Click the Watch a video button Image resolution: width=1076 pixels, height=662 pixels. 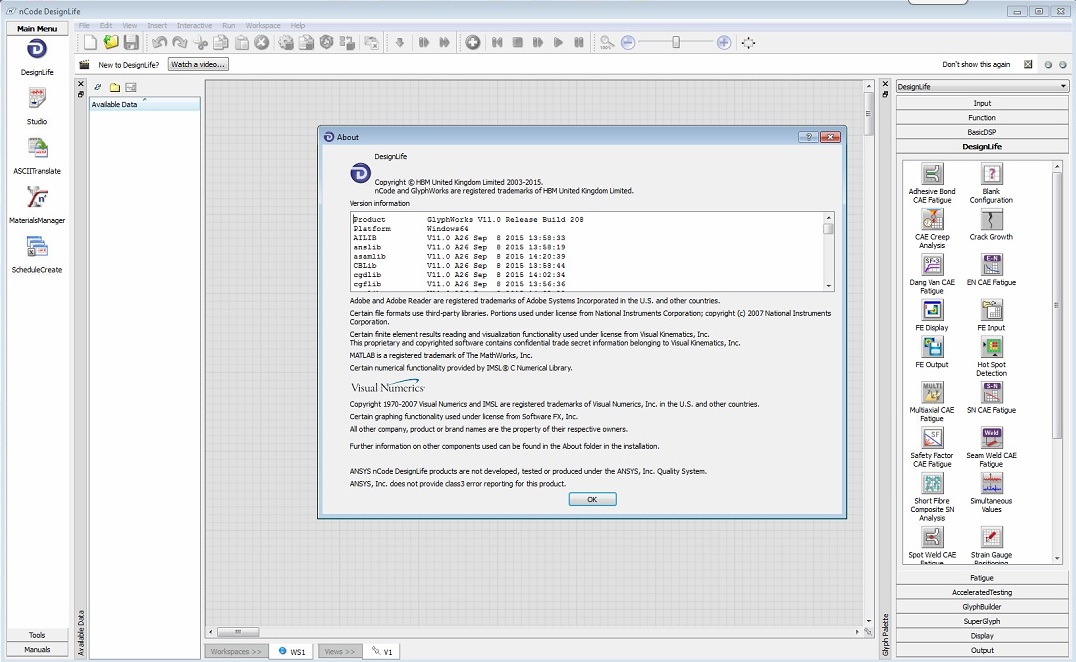coord(198,64)
